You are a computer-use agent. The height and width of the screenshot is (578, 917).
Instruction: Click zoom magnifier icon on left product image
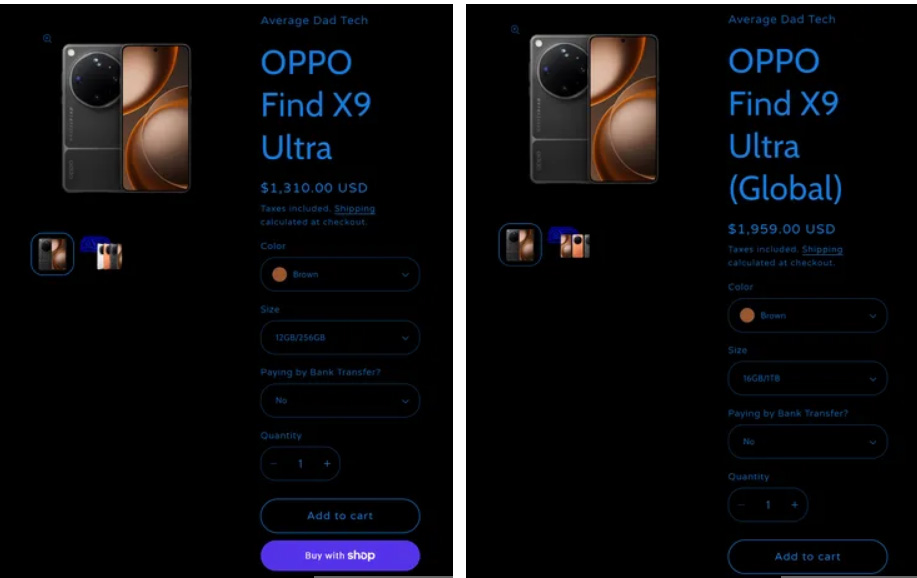[x=47, y=39]
